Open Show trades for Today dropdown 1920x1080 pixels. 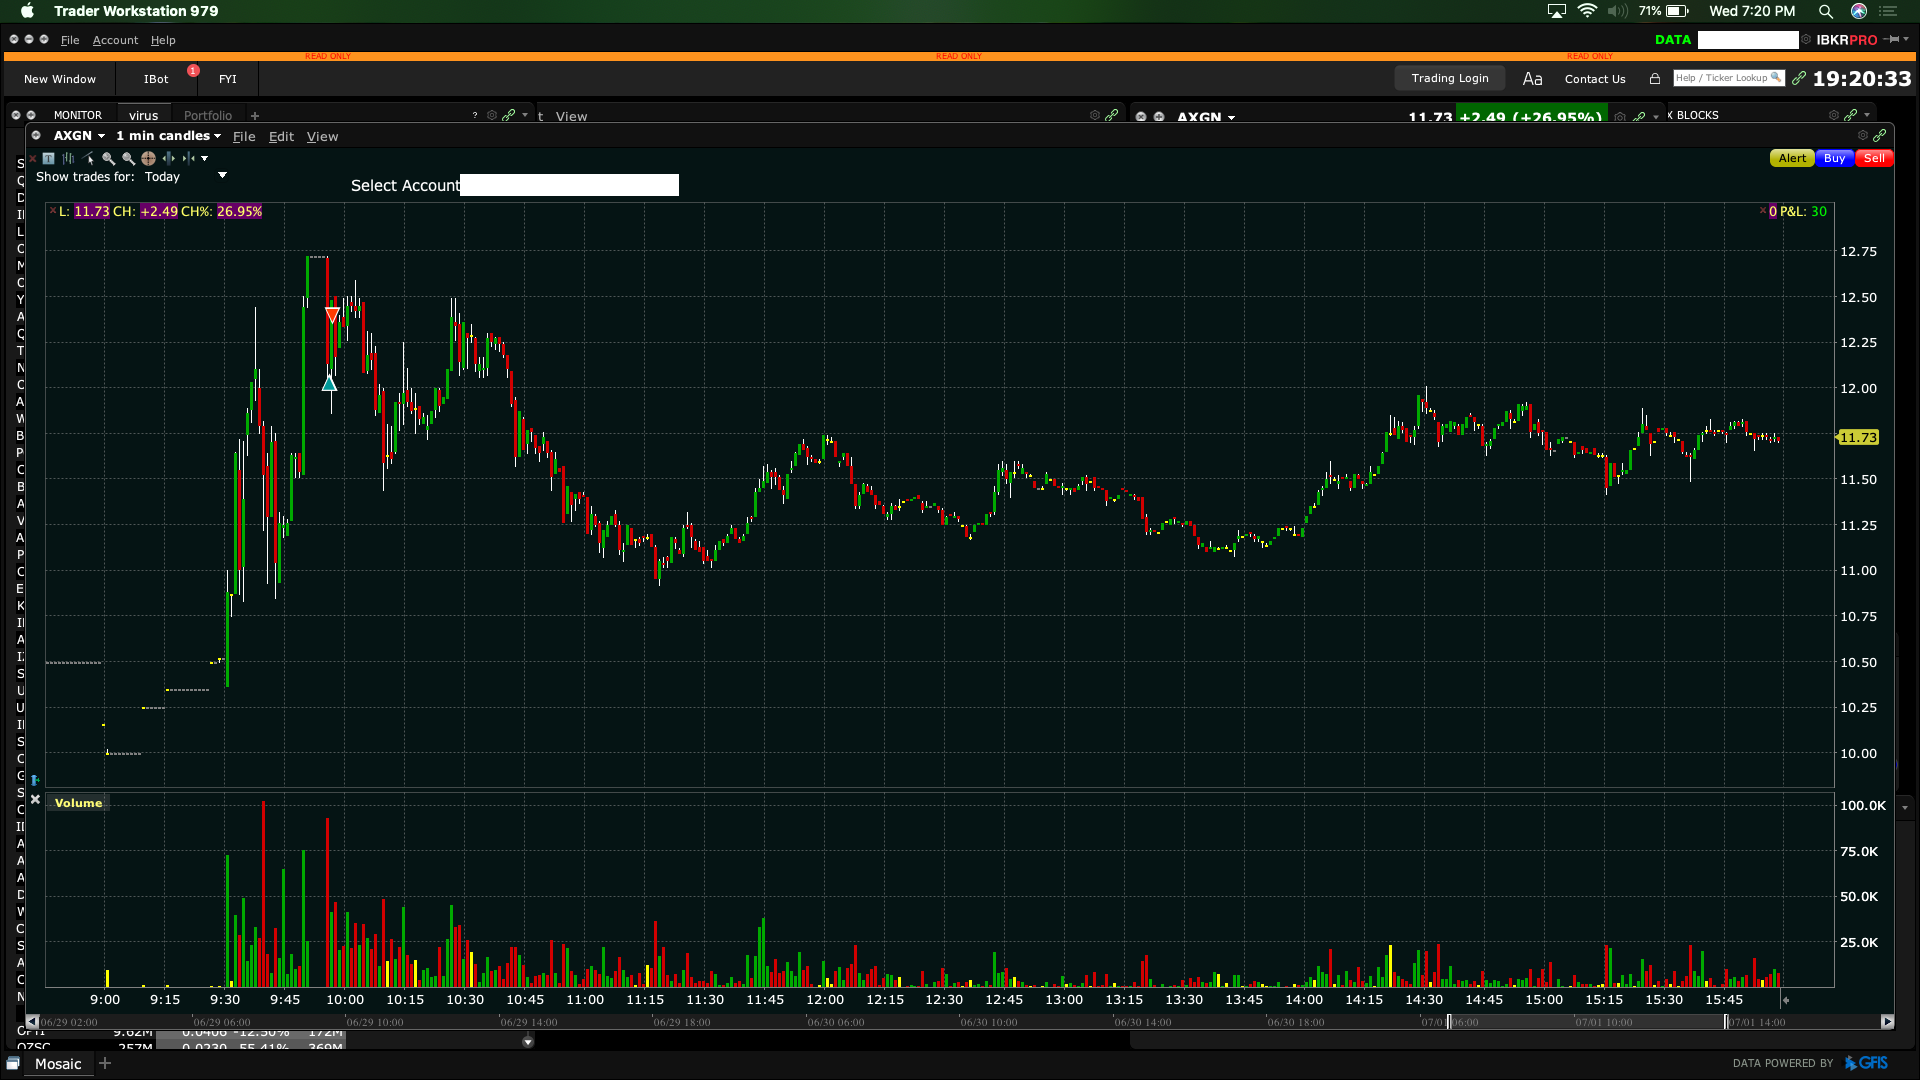click(222, 176)
